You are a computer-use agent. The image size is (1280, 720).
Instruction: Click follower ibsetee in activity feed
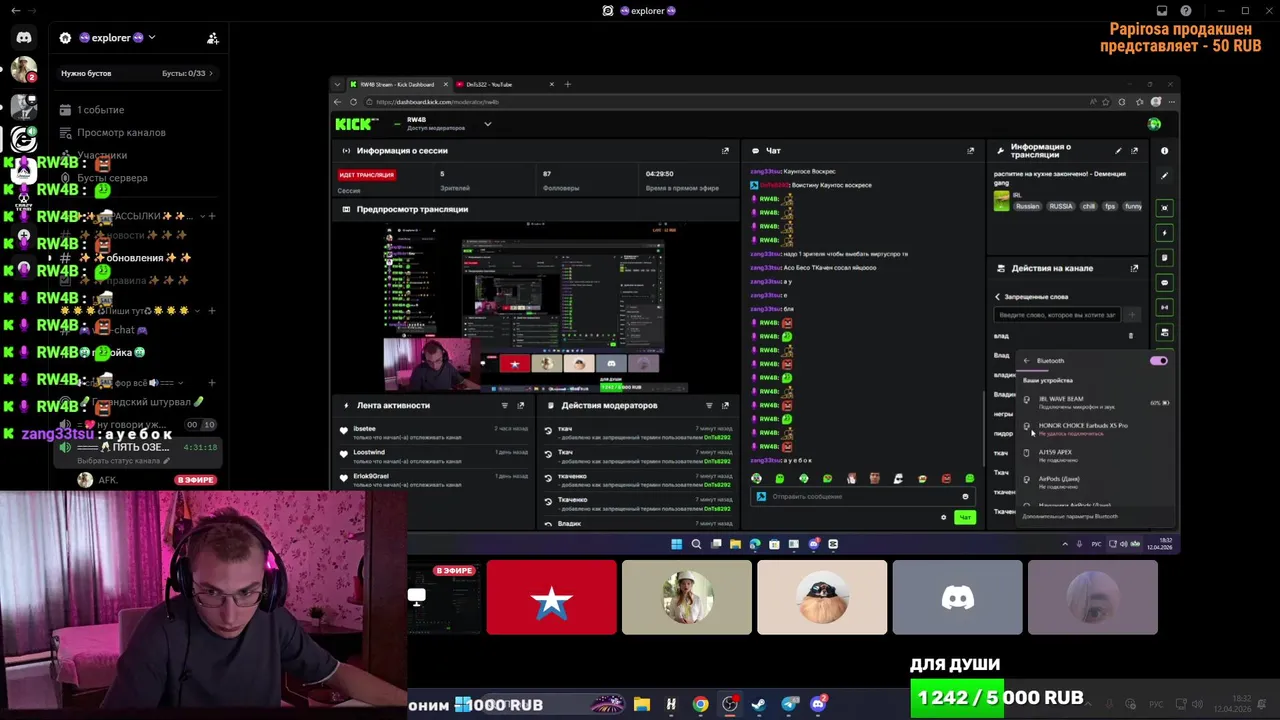364,429
